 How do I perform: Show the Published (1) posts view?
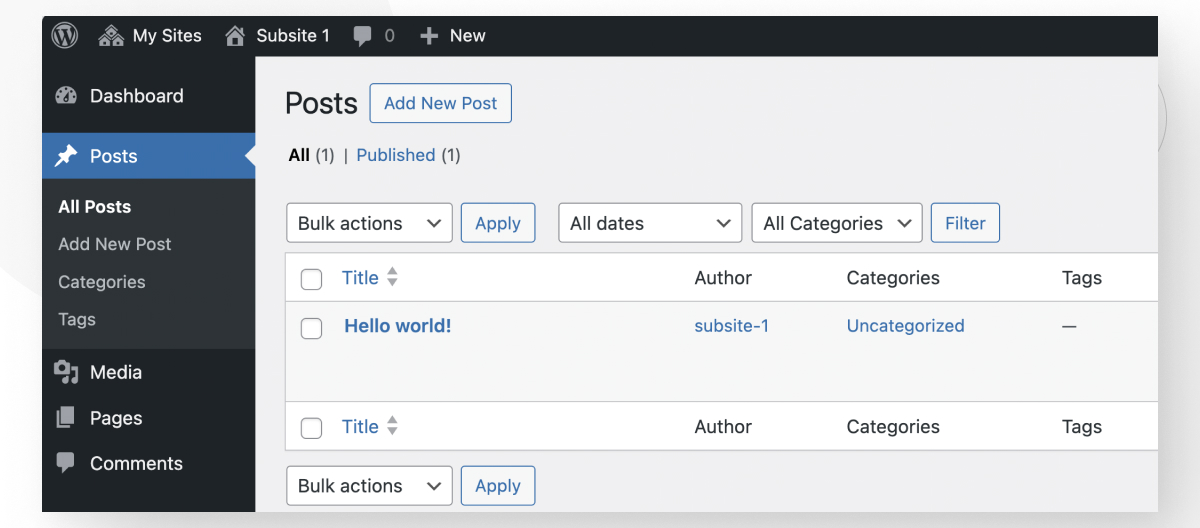[408, 155]
